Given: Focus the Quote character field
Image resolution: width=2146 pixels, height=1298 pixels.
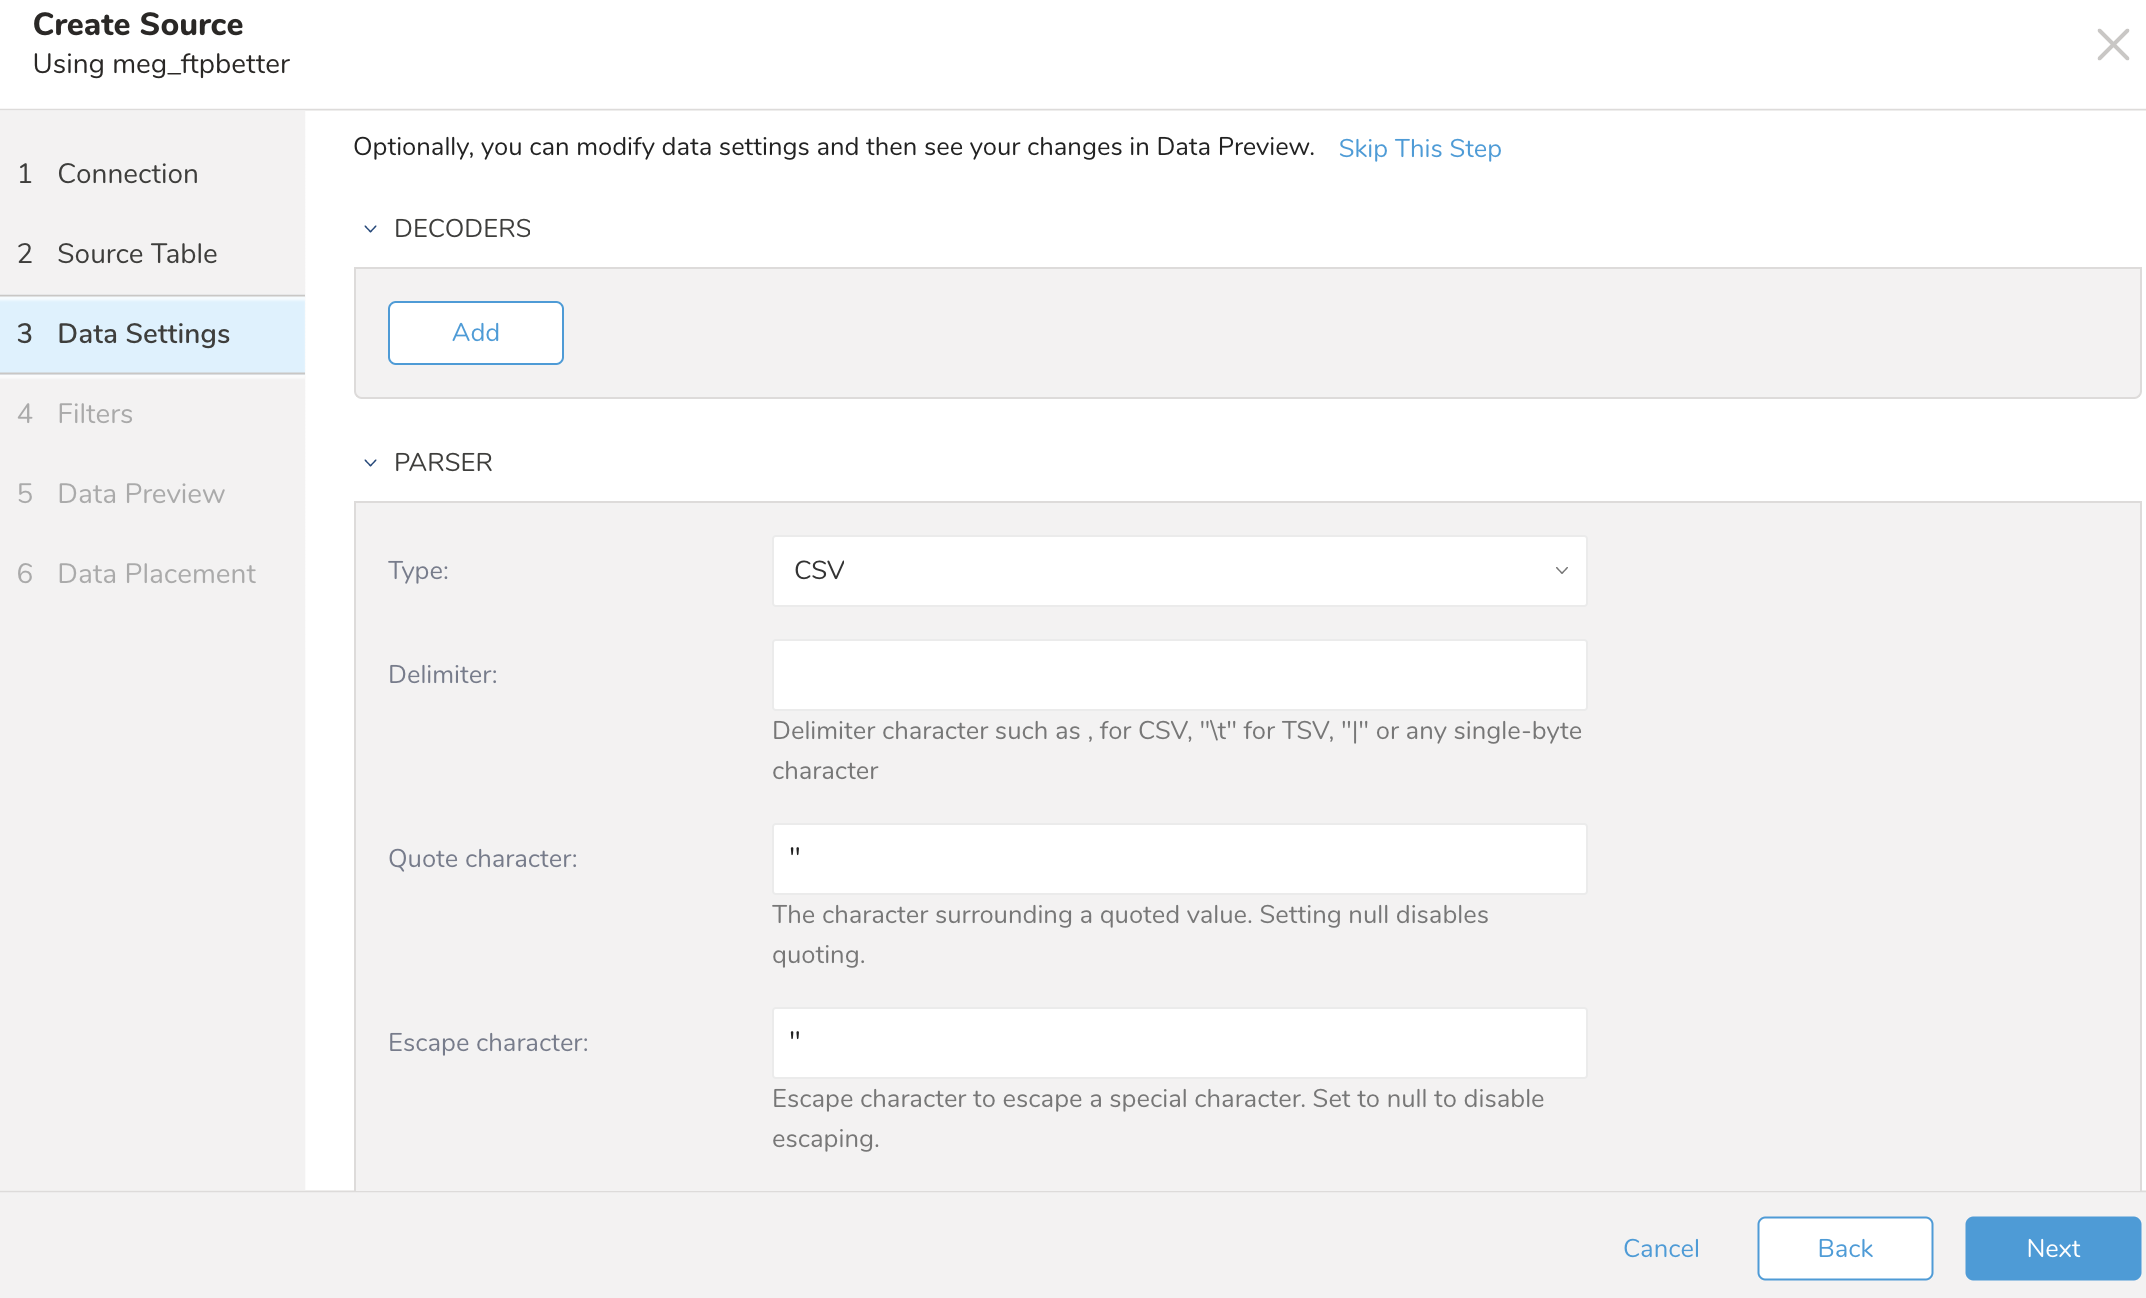Looking at the screenshot, I should point(1178,859).
